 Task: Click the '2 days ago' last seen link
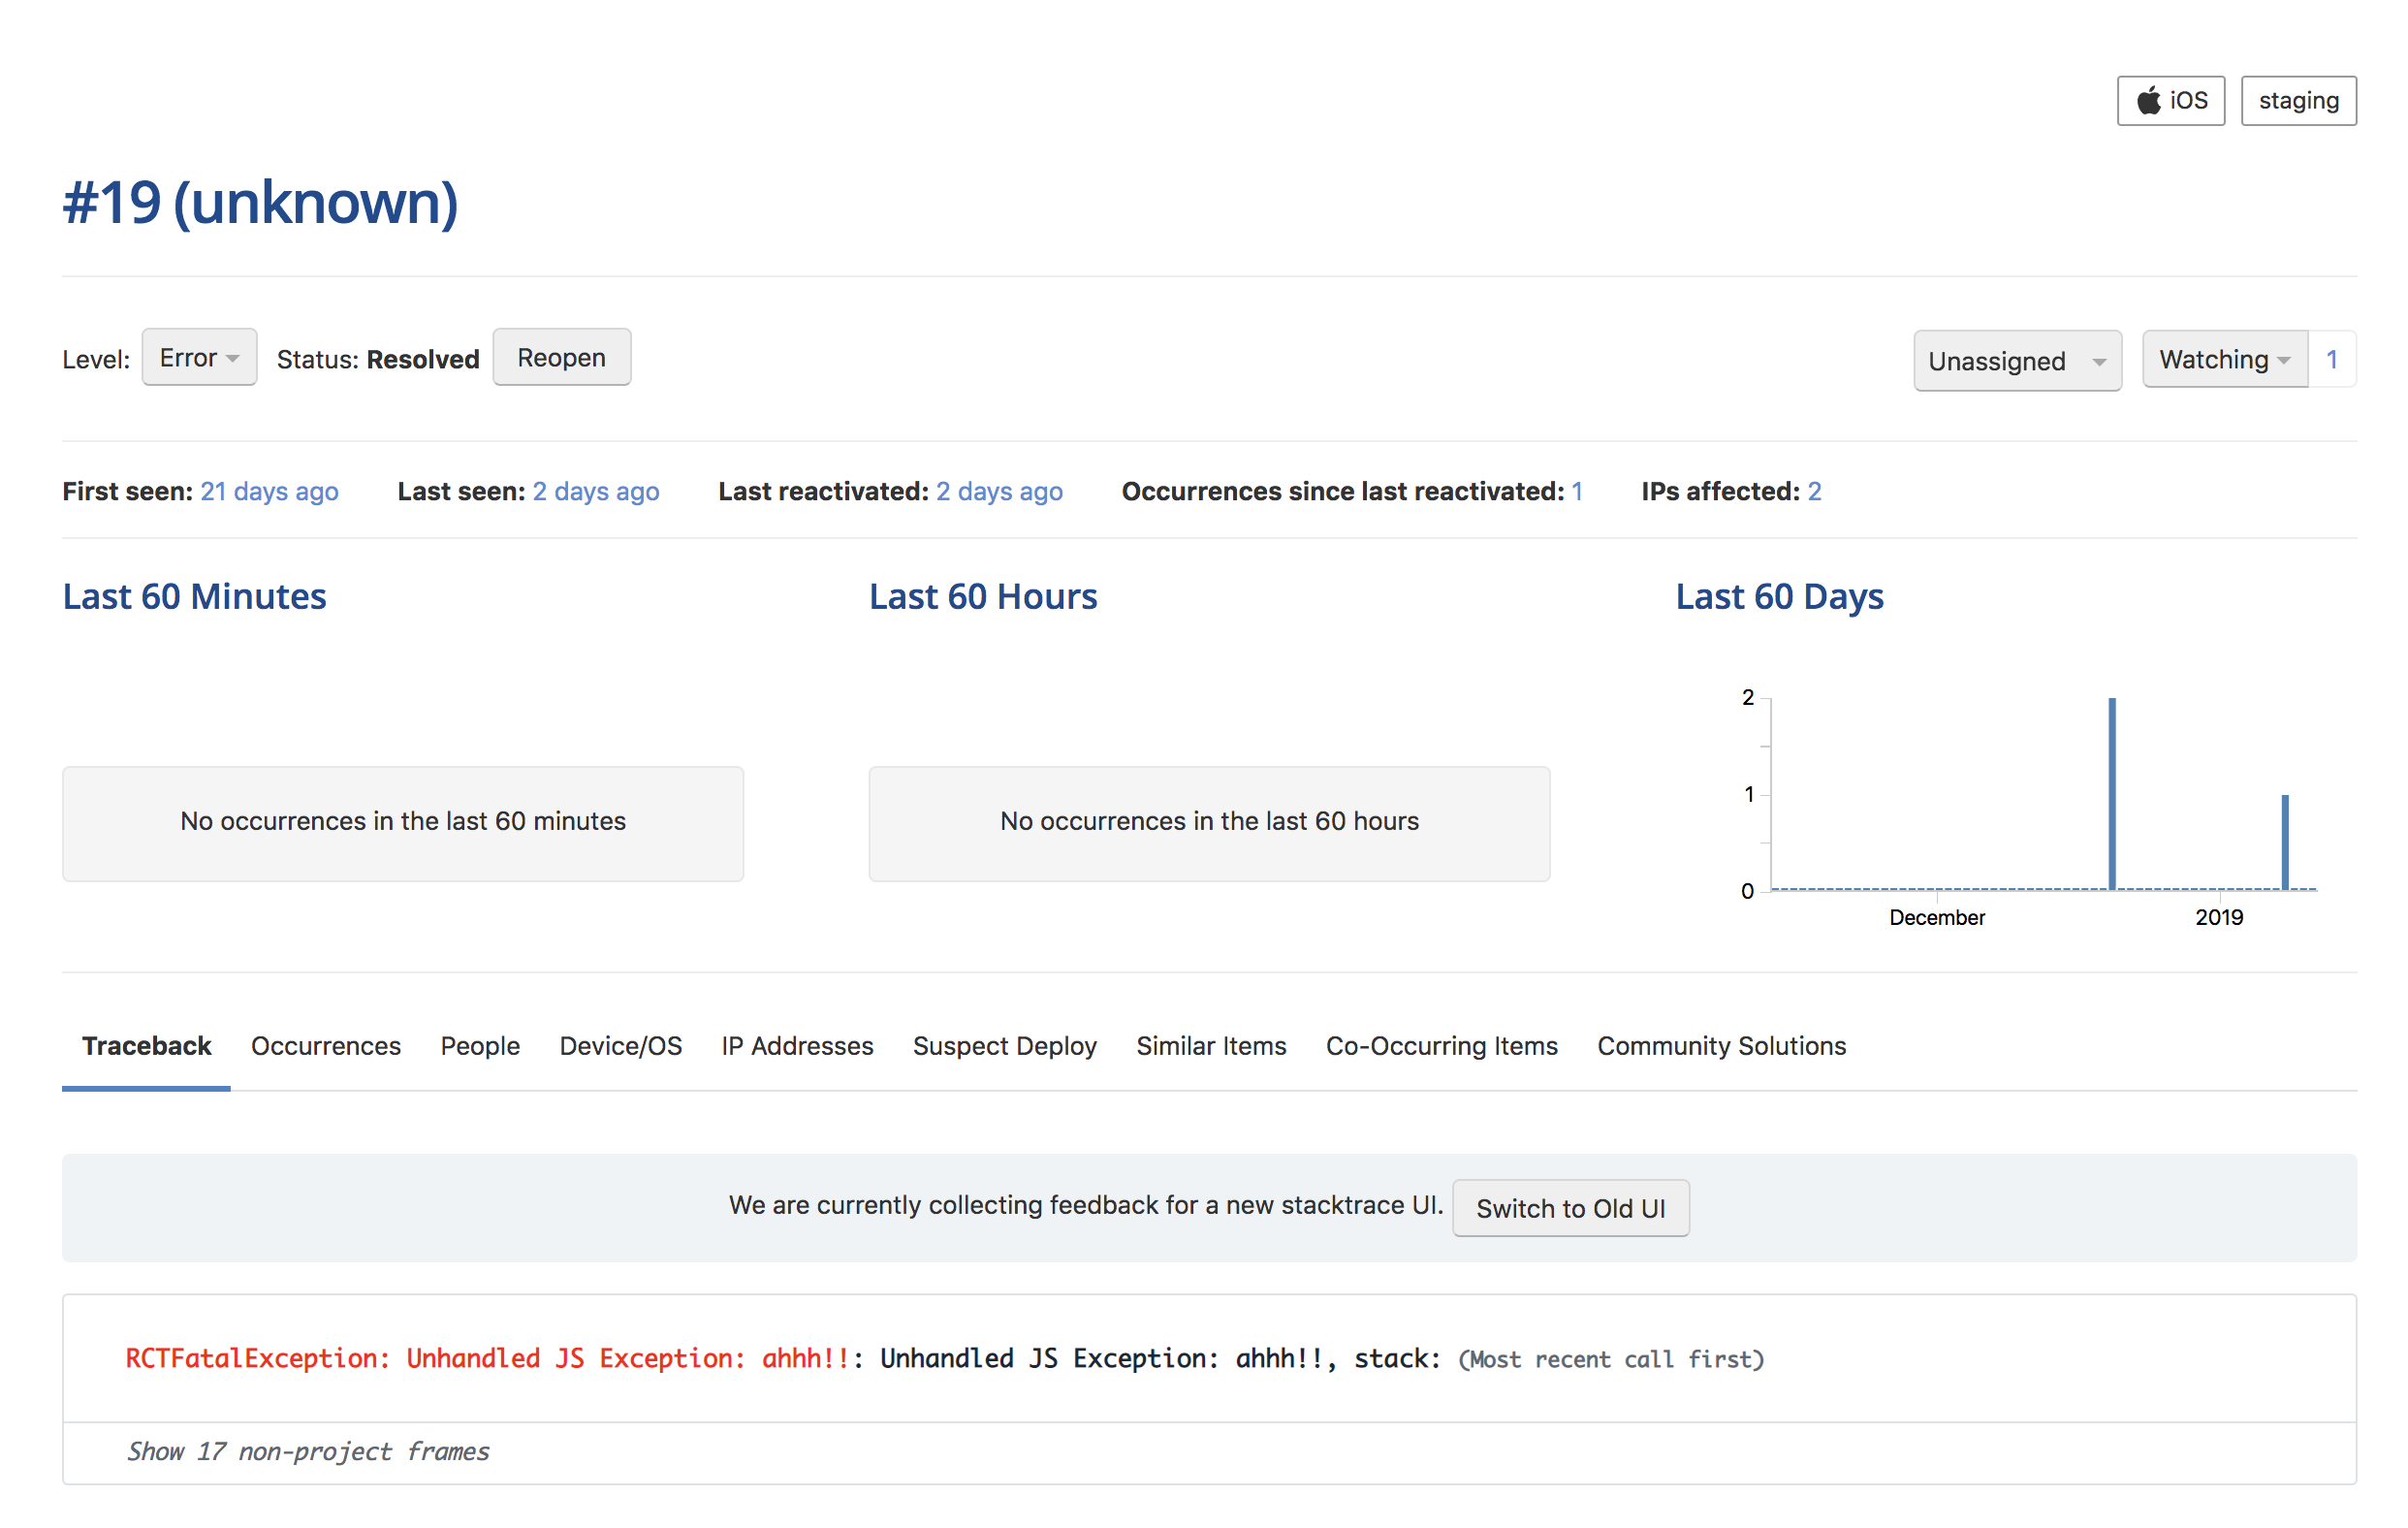click(x=595, y=491)
